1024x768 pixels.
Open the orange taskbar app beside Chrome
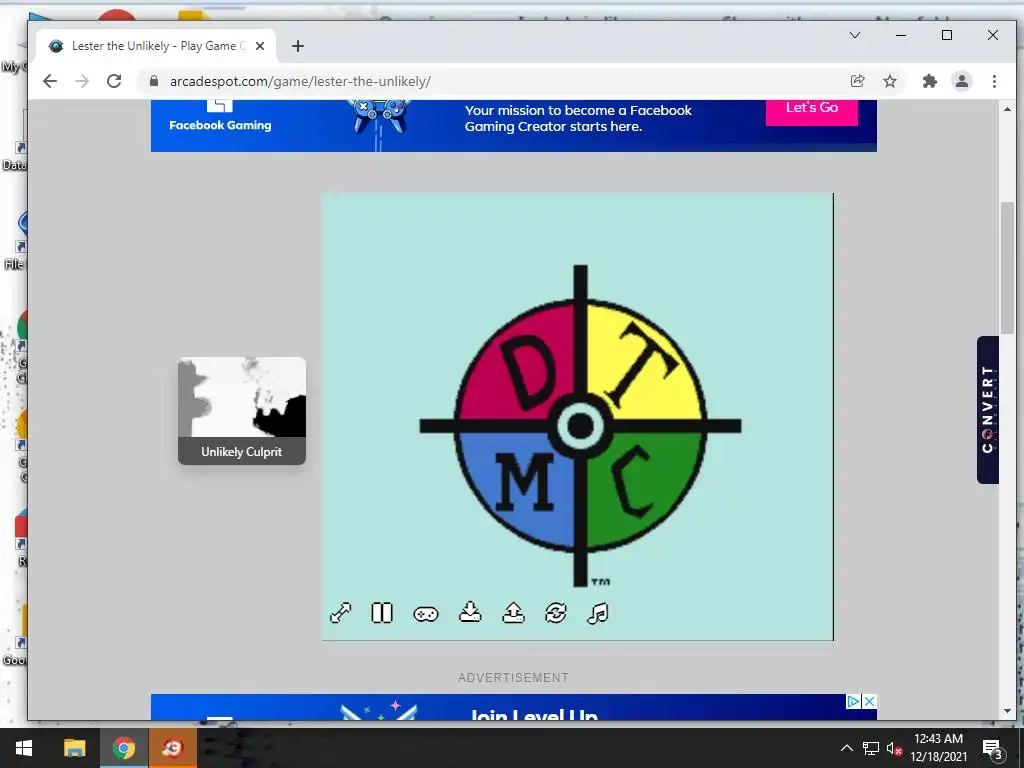(x=172, y=748)
